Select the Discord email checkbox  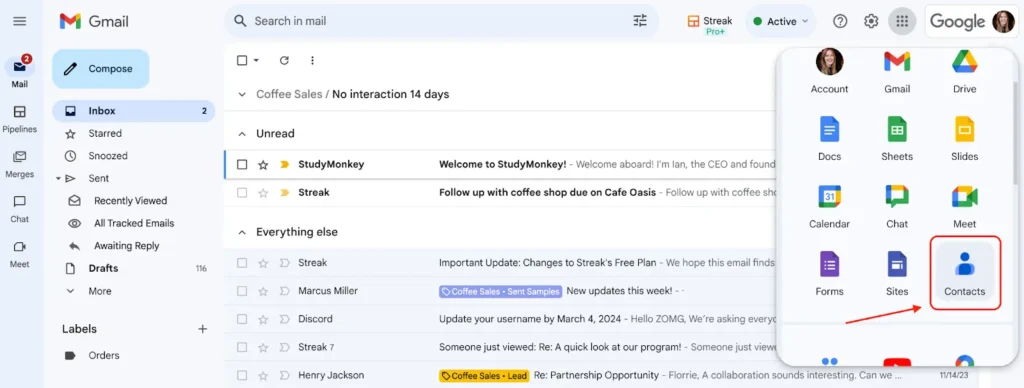(242, 319)
